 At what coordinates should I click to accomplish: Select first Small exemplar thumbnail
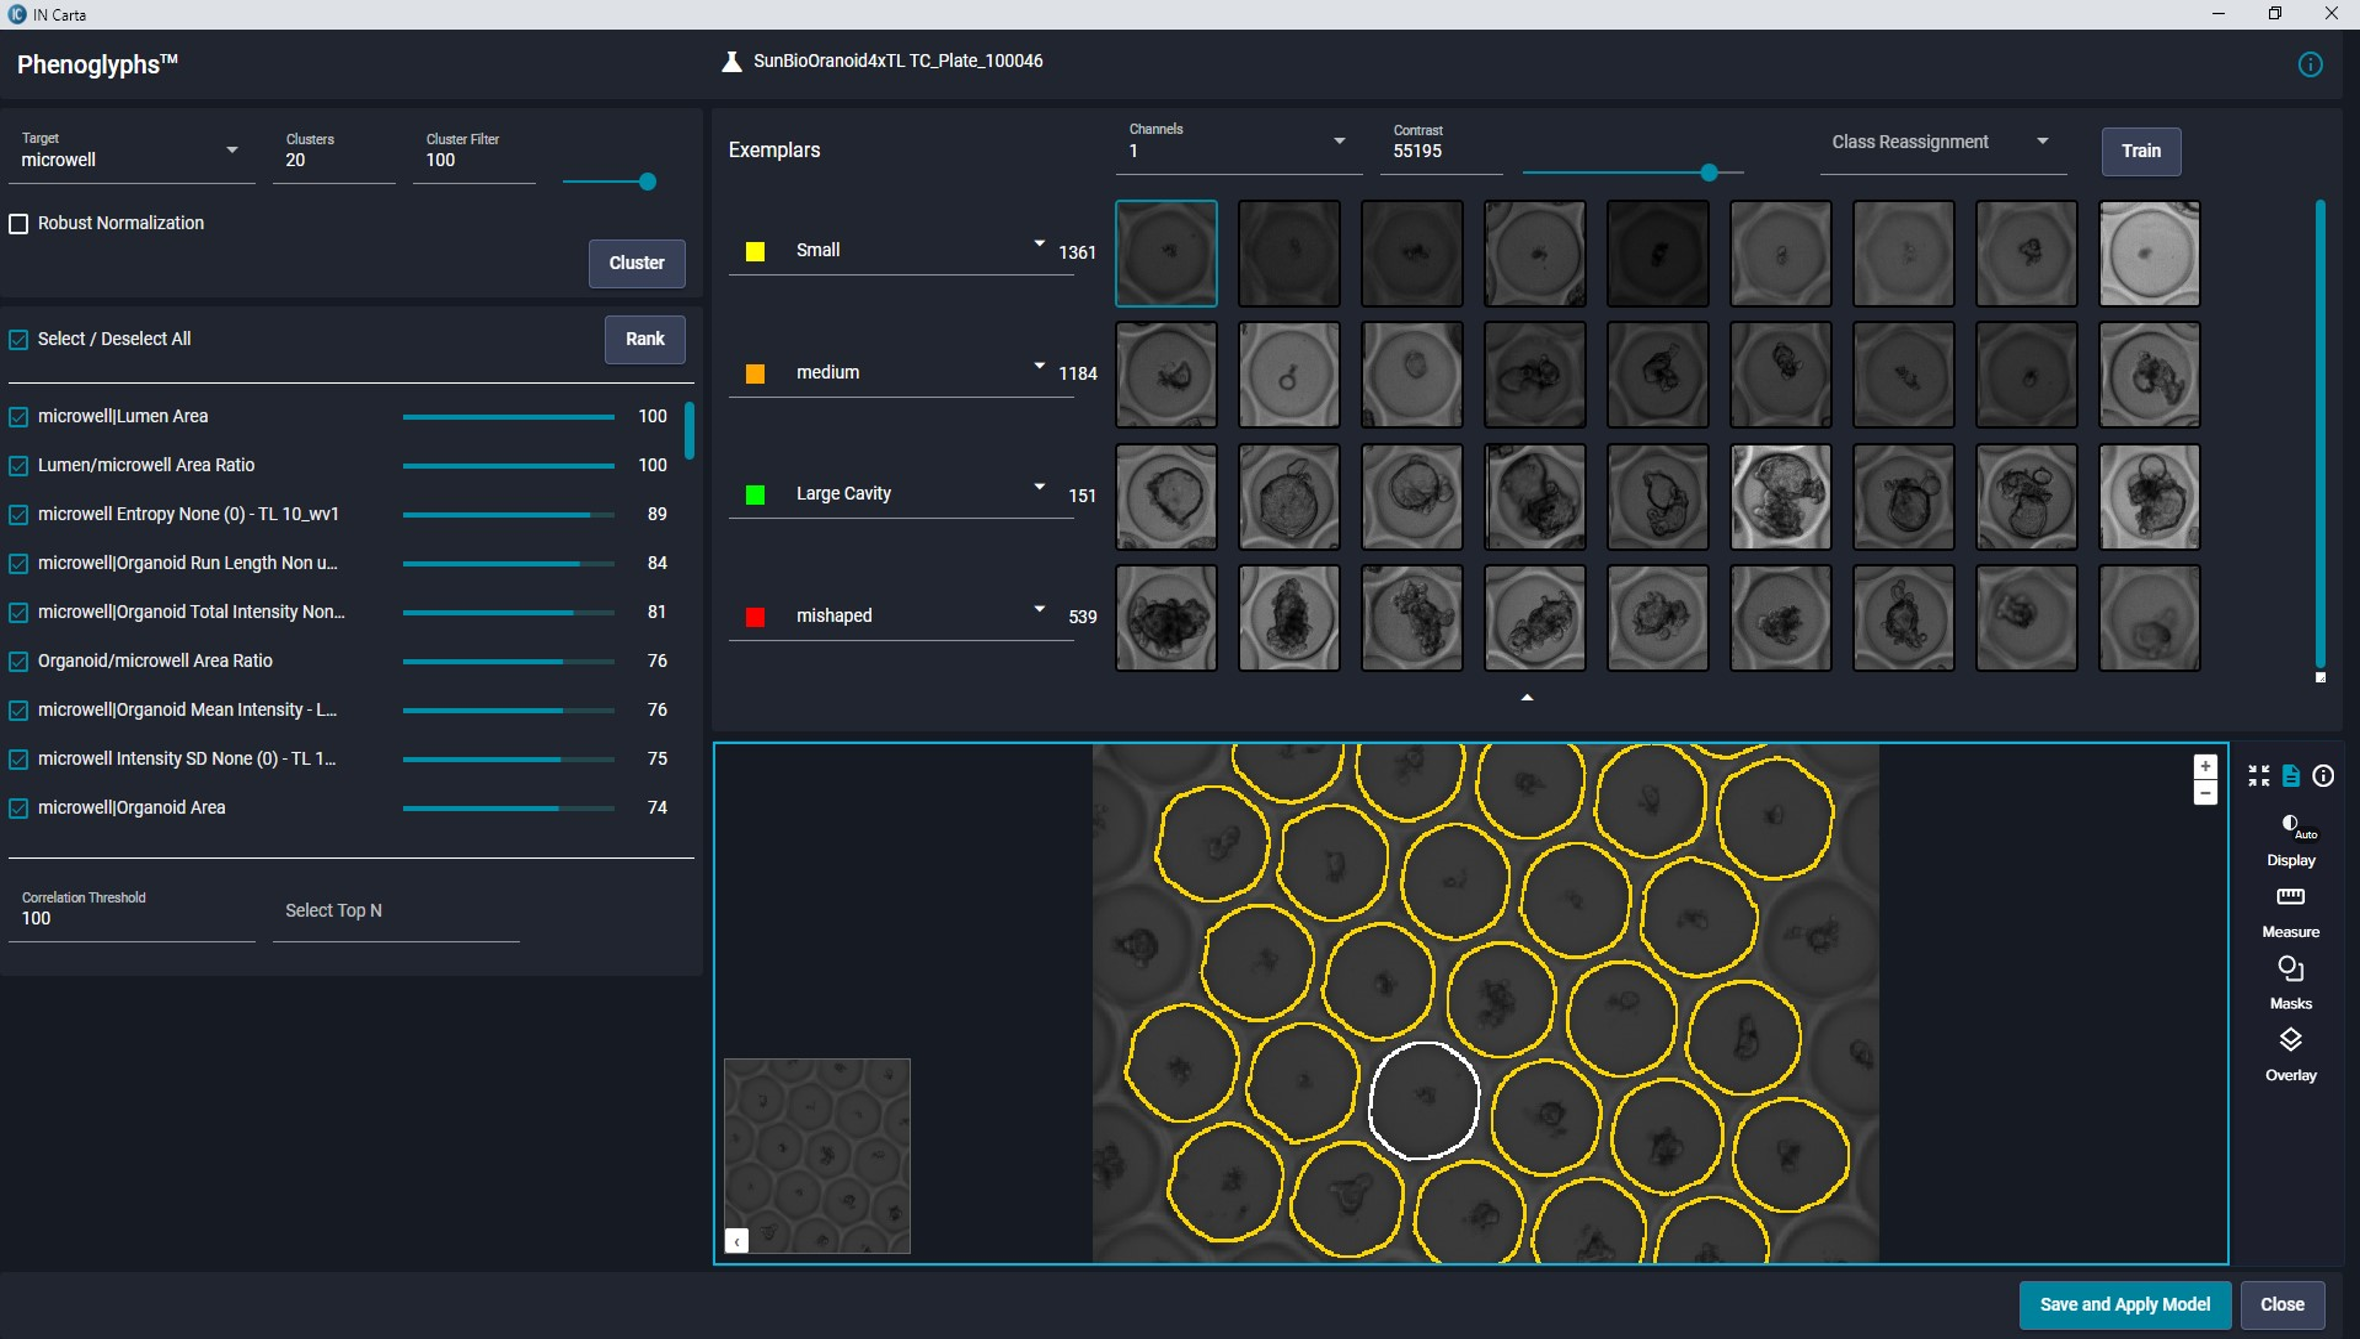1166,254
